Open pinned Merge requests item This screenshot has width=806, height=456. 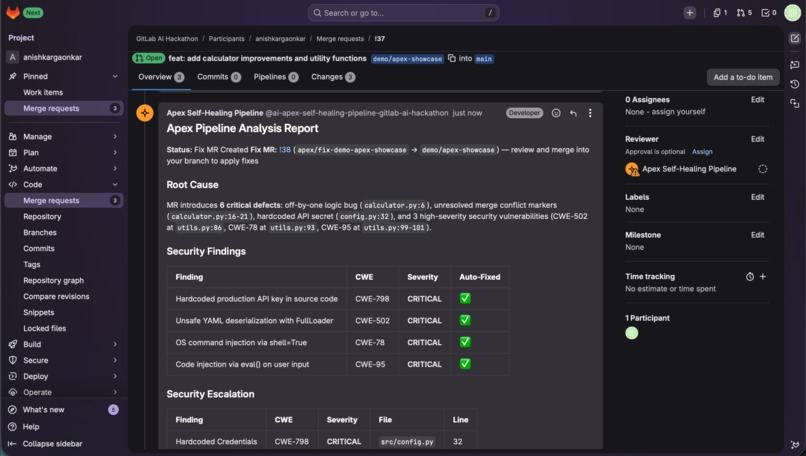pos(63,108)
